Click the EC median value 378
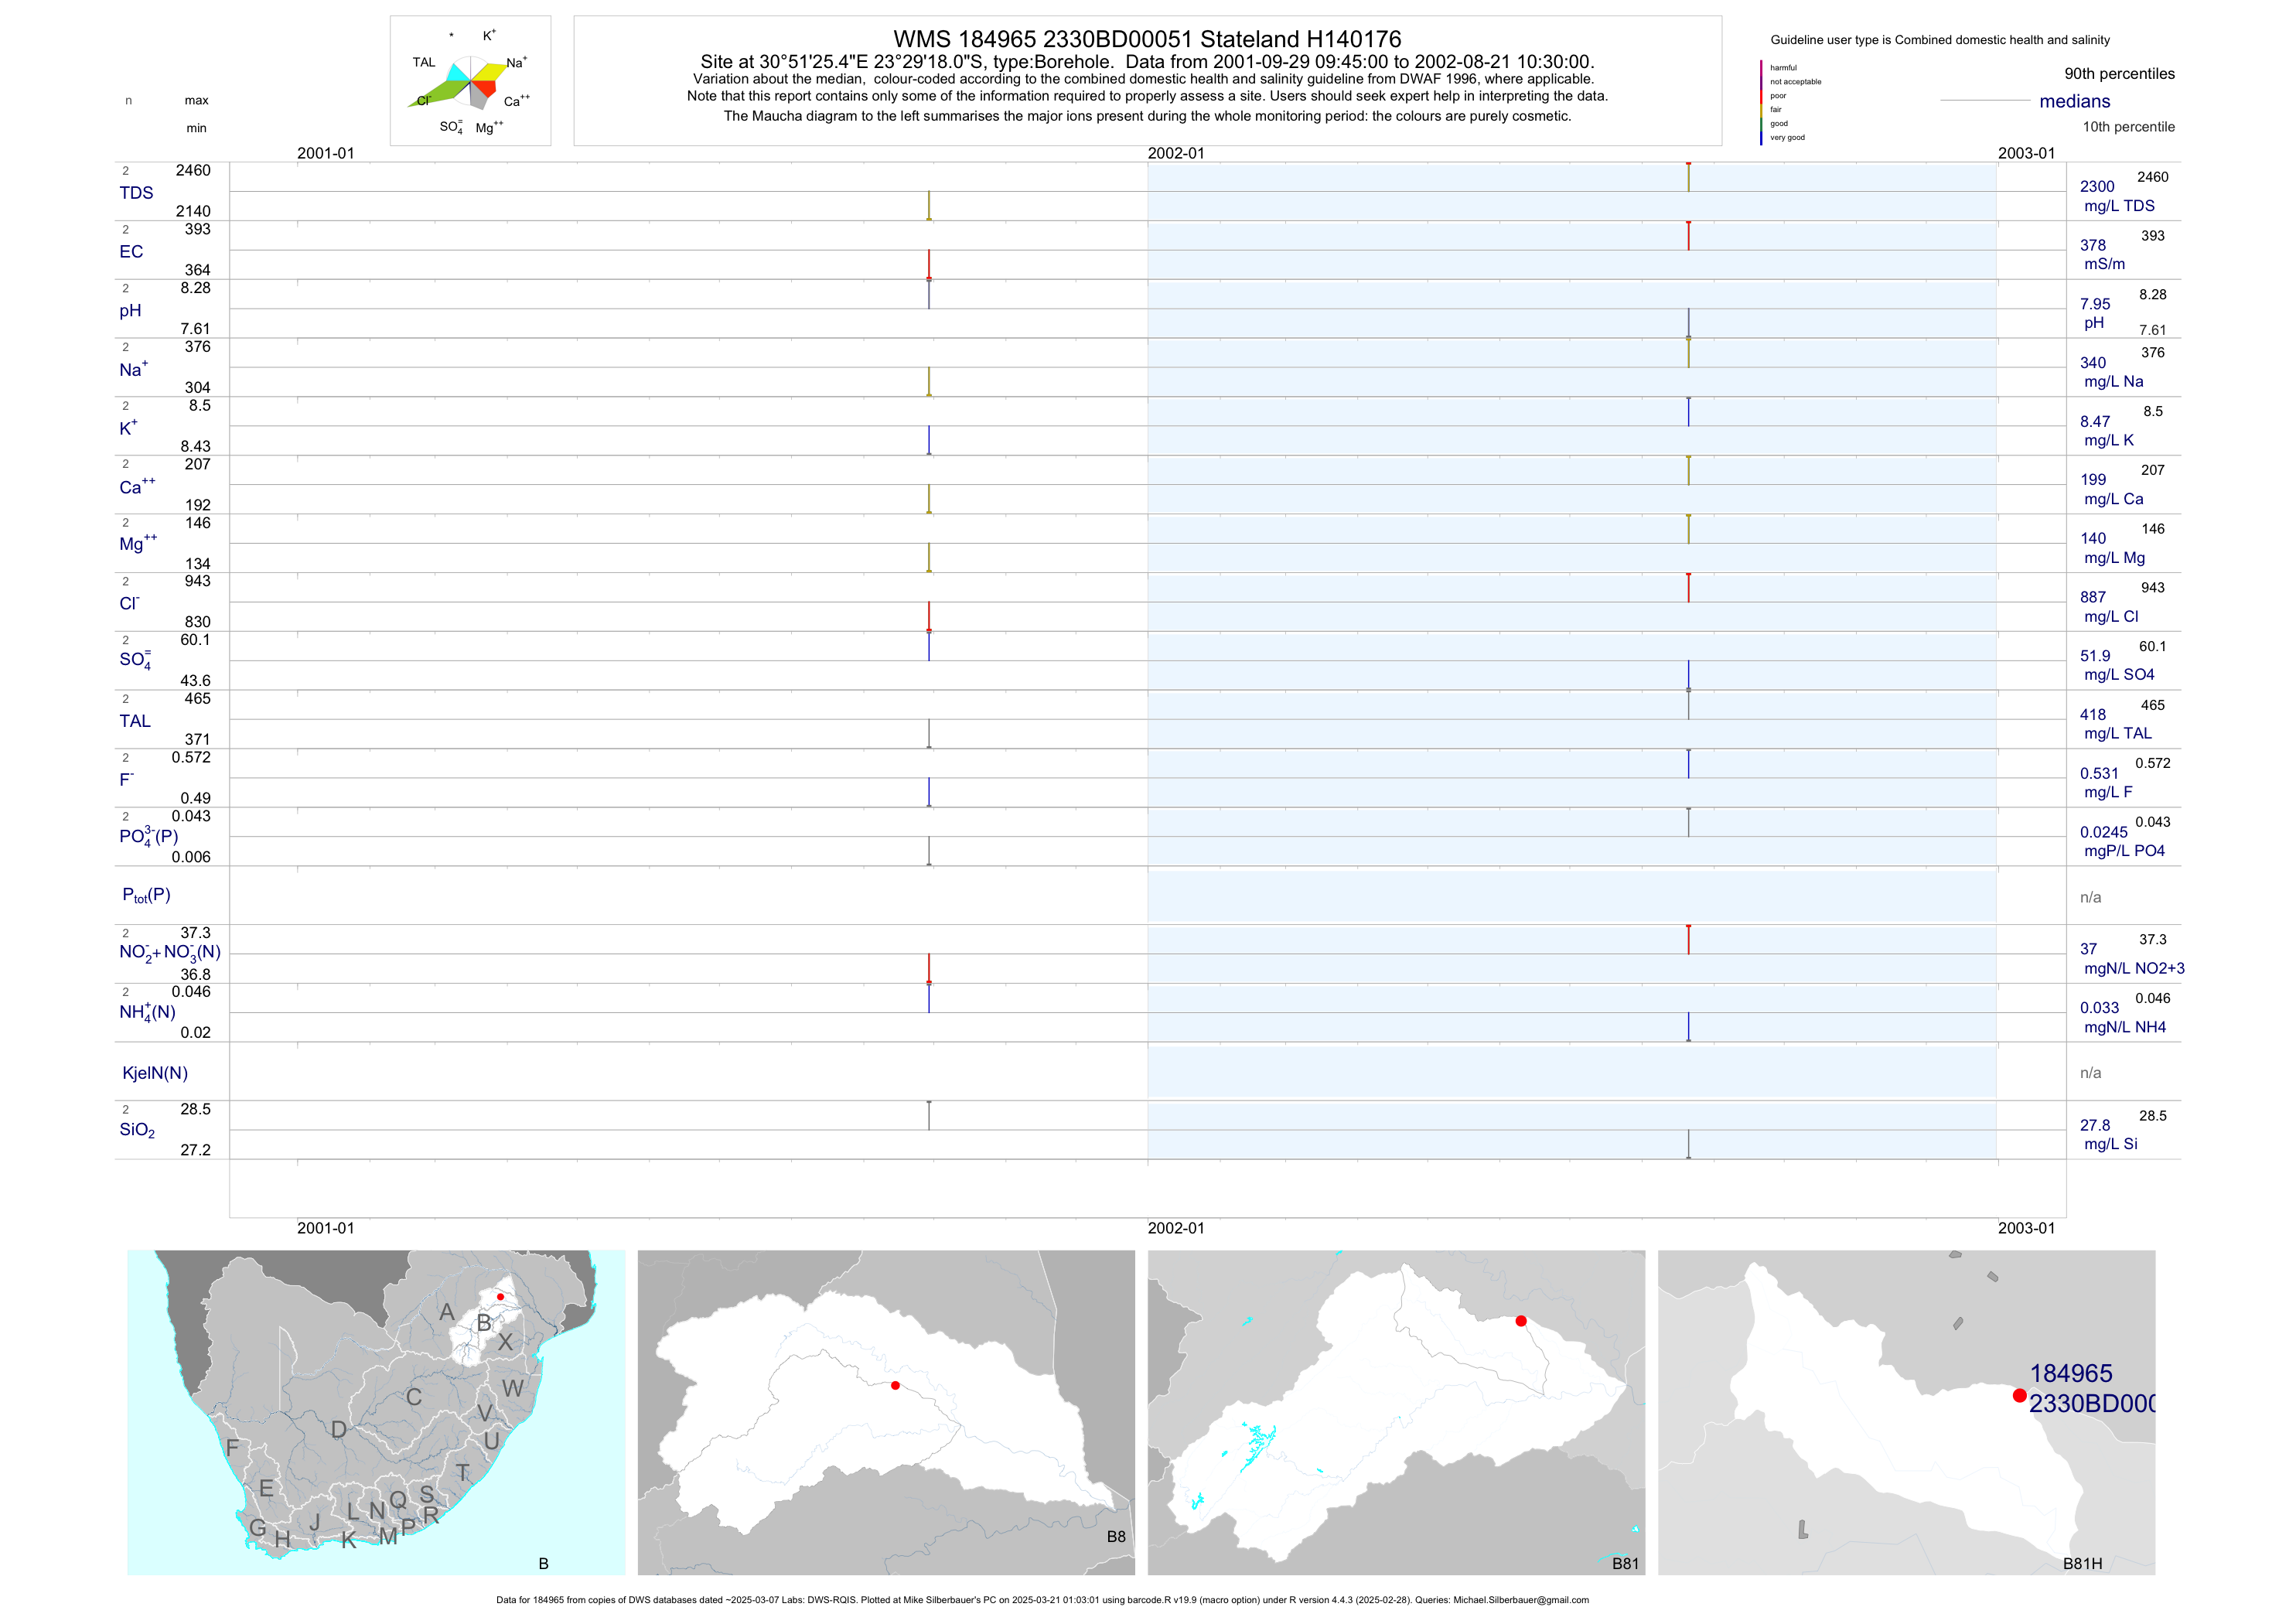Screen dimensions: 2296x1624 [x=2093, y=245]
